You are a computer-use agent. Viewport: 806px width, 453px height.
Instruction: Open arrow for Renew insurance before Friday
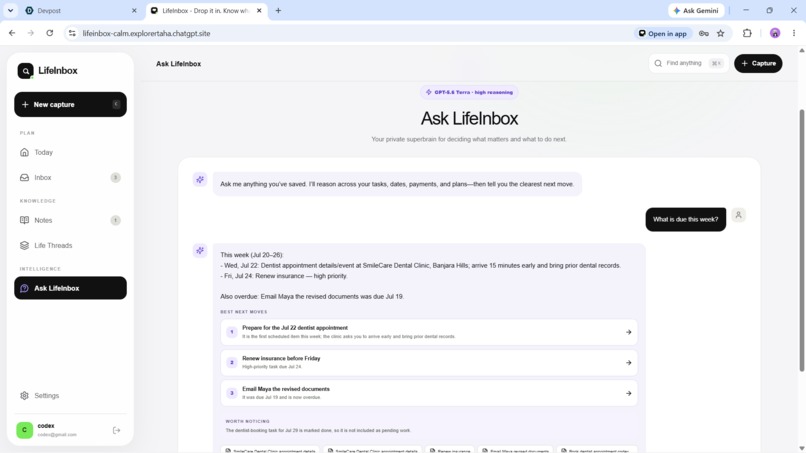coord(628,363)
